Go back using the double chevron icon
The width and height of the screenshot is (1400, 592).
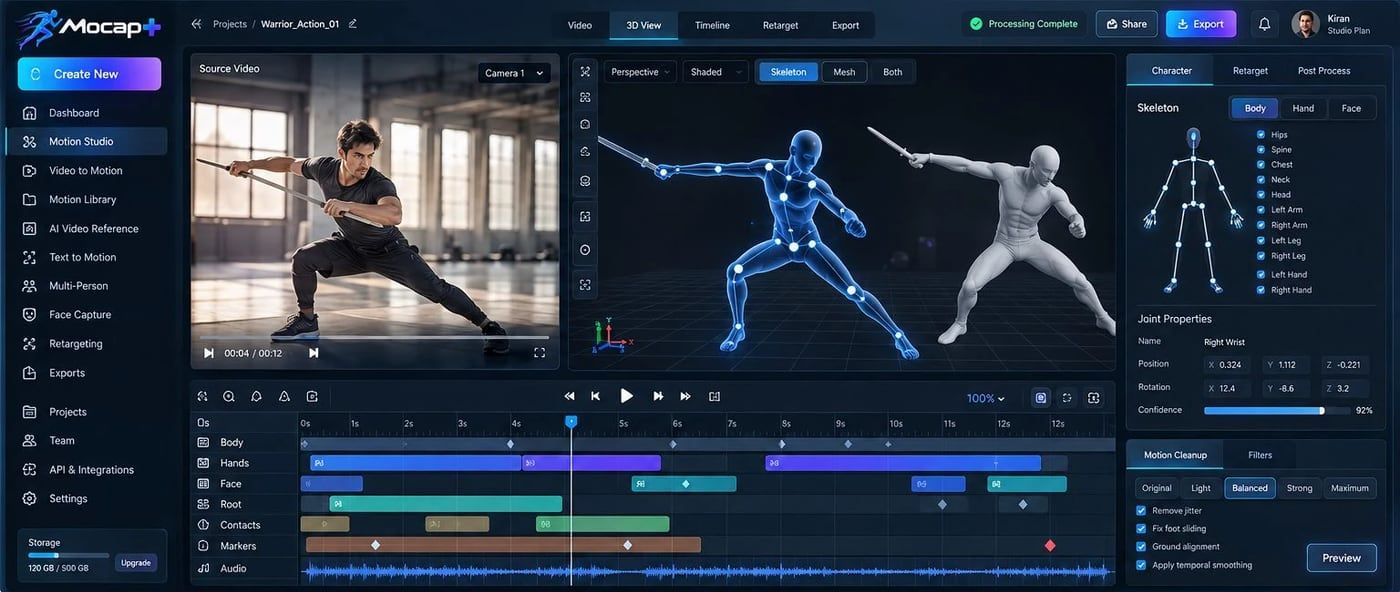(x=196, y=24)
